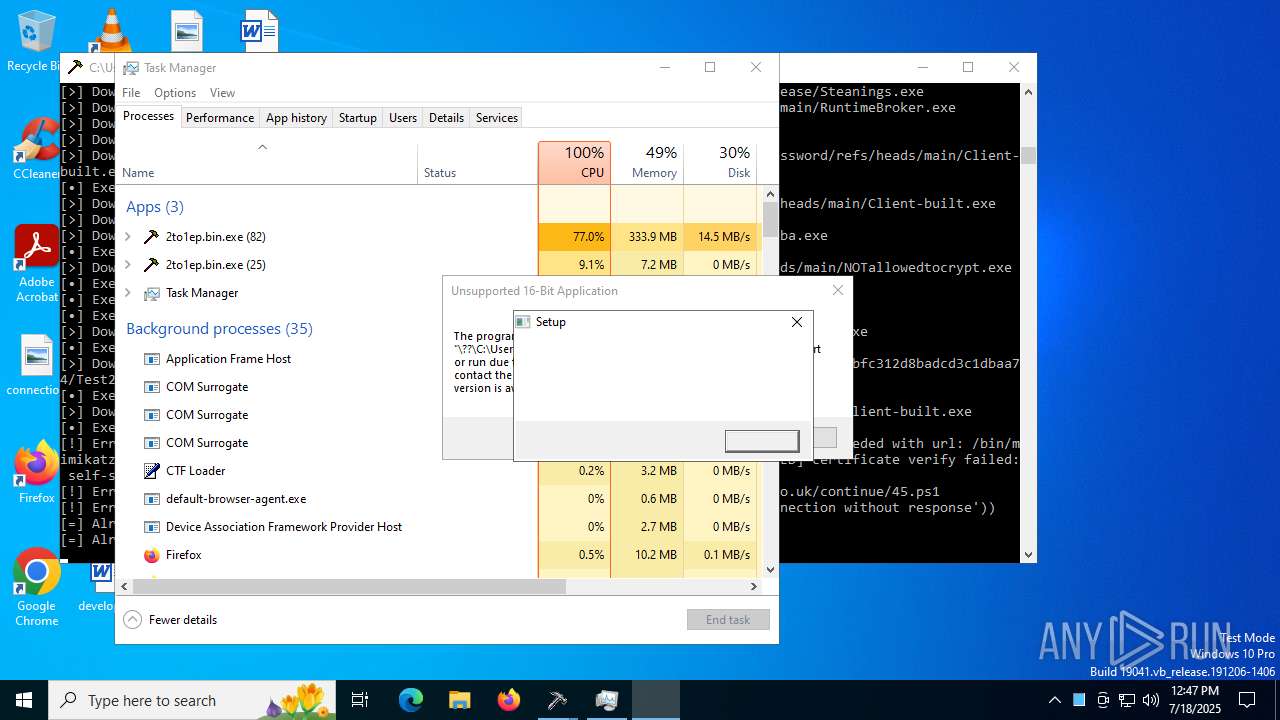Open Word document icon at top of desktop
Image resolution: width=1280 pixels, height=720 pixels.
click(x=259, y=30)
